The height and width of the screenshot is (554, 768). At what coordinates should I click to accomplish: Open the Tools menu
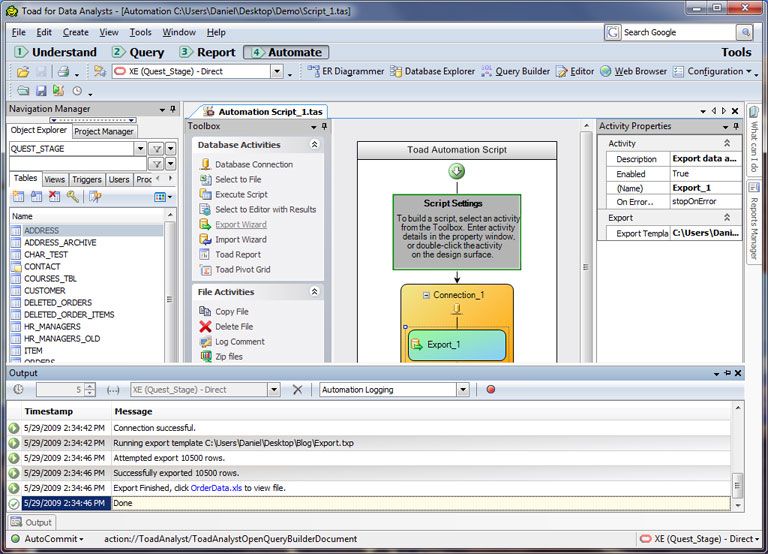pyautogui.click(x=140, y=32)
